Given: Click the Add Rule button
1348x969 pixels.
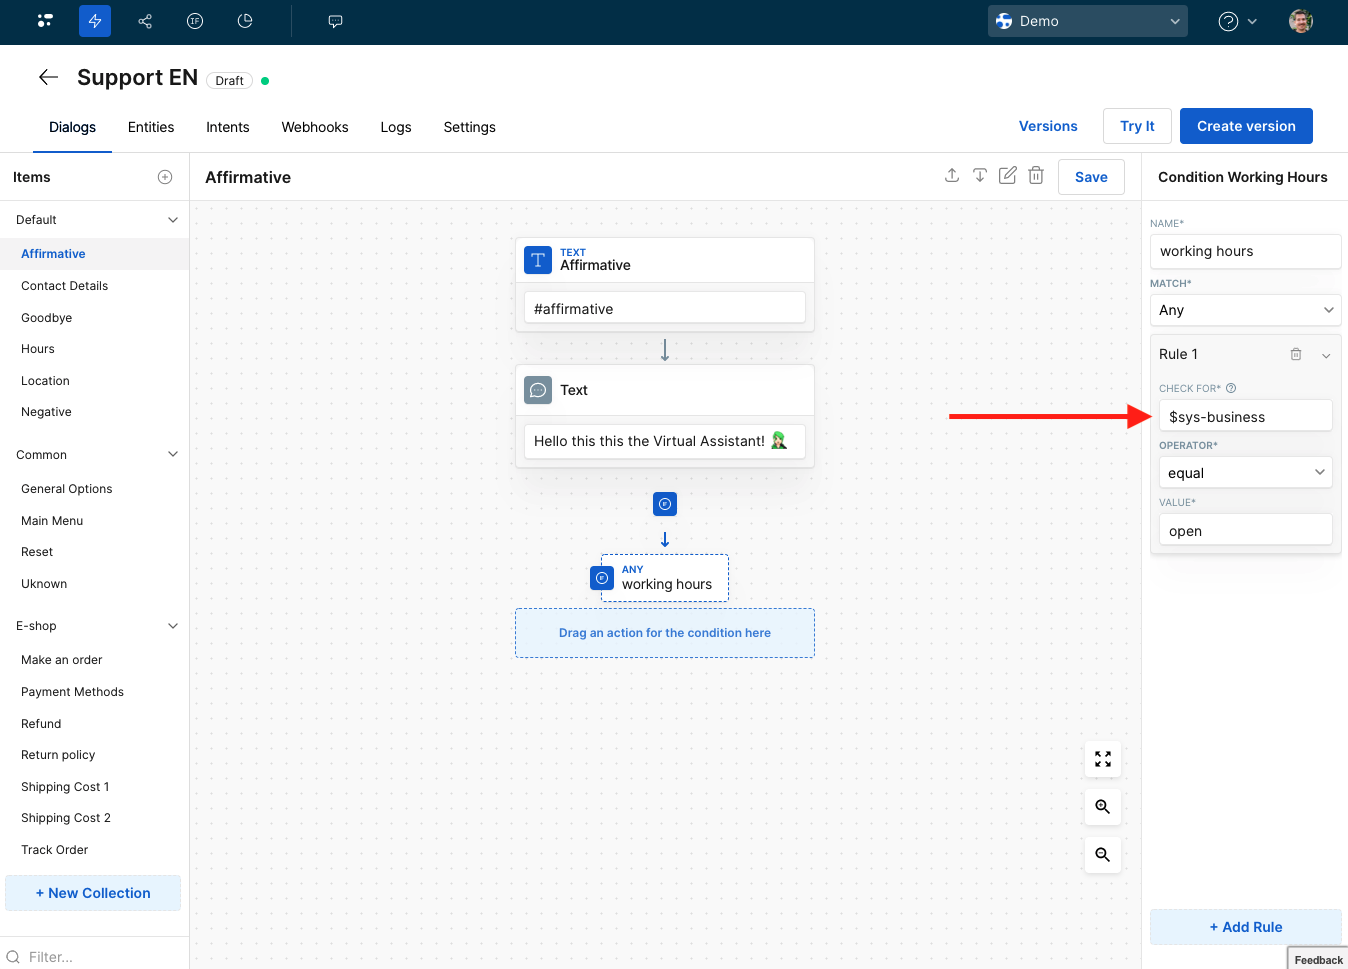Looking at the screenshot, I should click(1245, 927).
